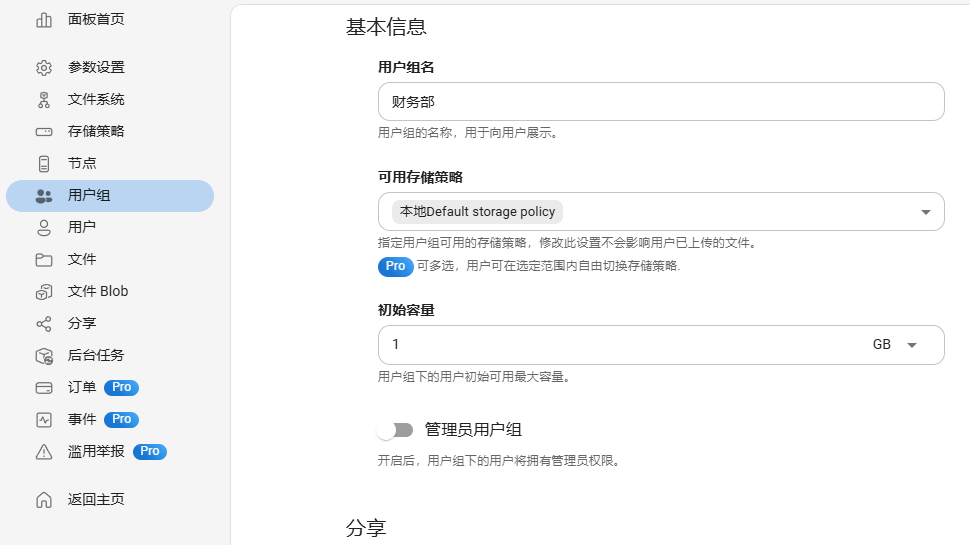Click the single person icon for 用户
The width and height of the screenshot is (970, 545).
point(44,228)
